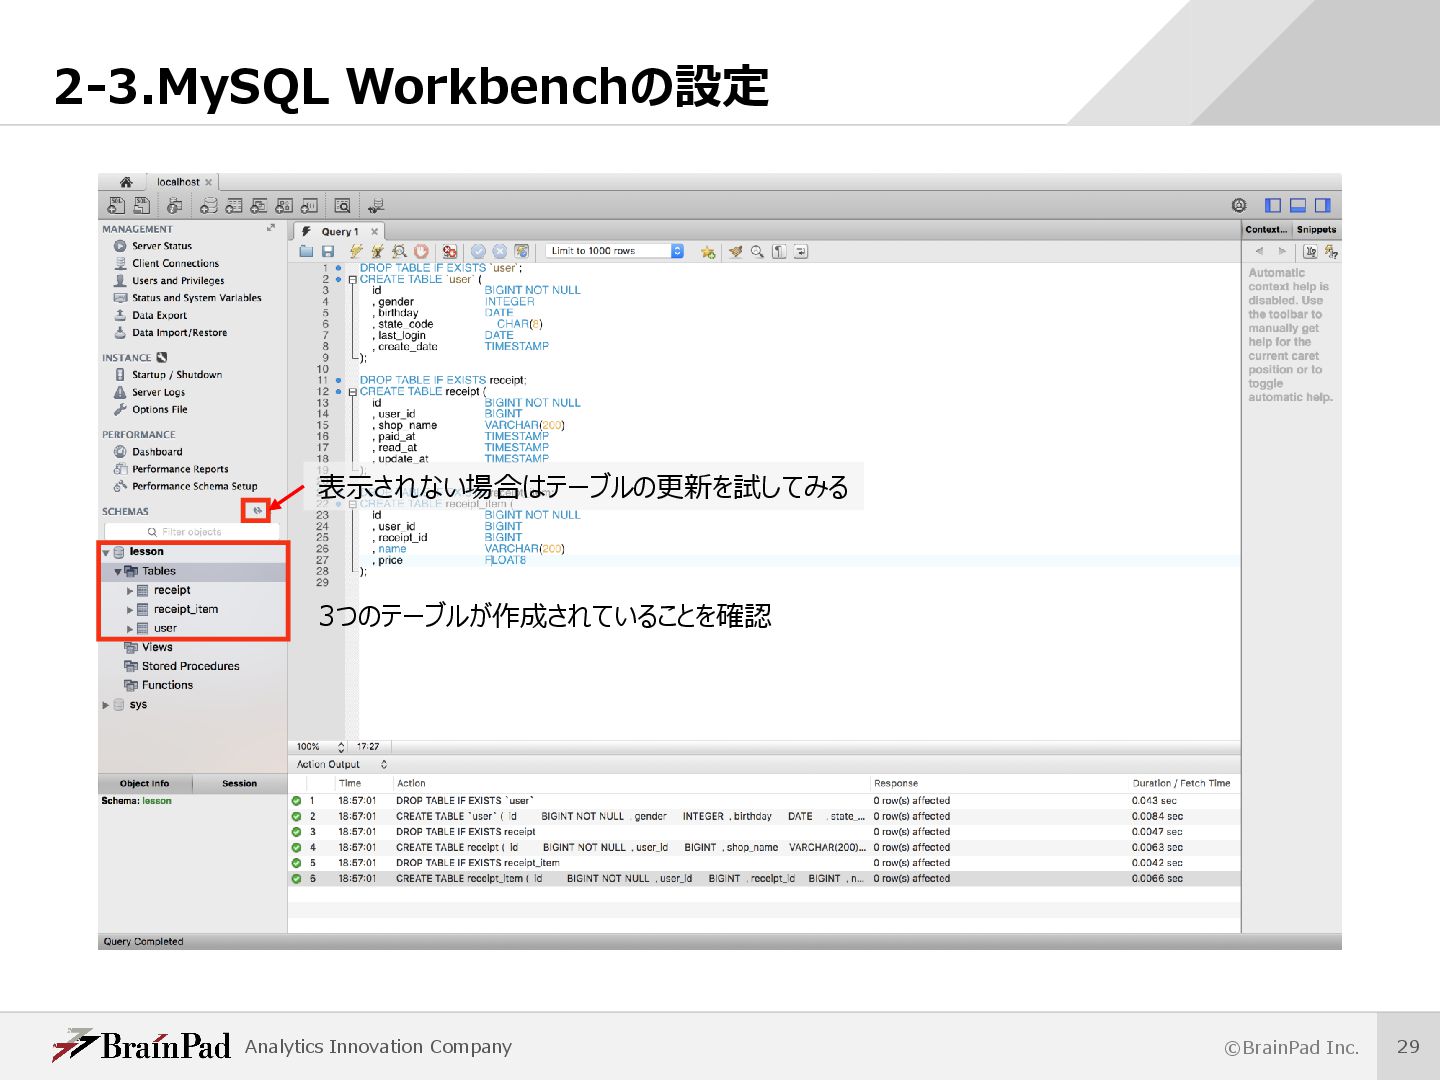The width and height of the screenshot is (1440, 1080).
Task: Expand the MANAGEMENT panel arrows icon
Action: point(271,228)
